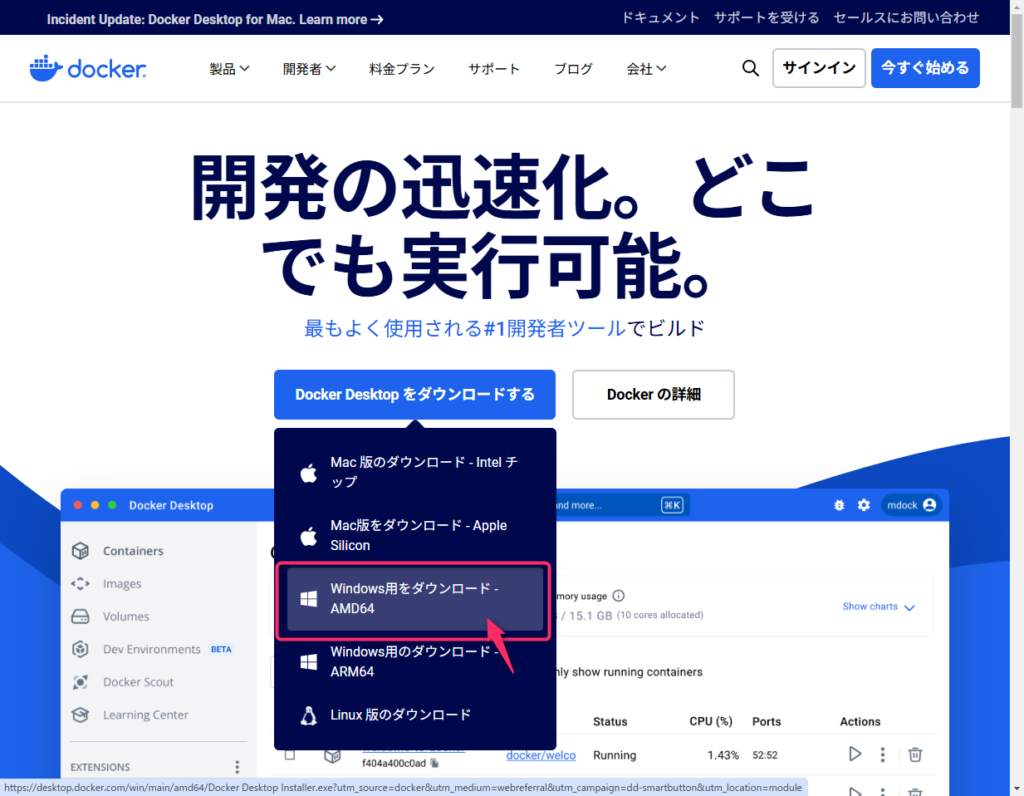Screen dimensions: 1024x796
Task: Open the site search magnifier icon
Action: [x=750, y=68]
